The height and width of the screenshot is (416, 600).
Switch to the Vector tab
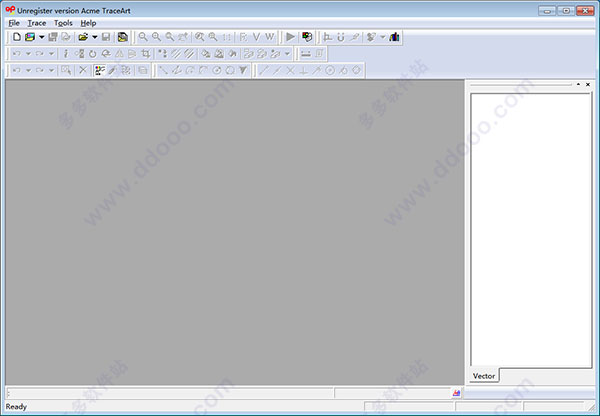(484, 376)
